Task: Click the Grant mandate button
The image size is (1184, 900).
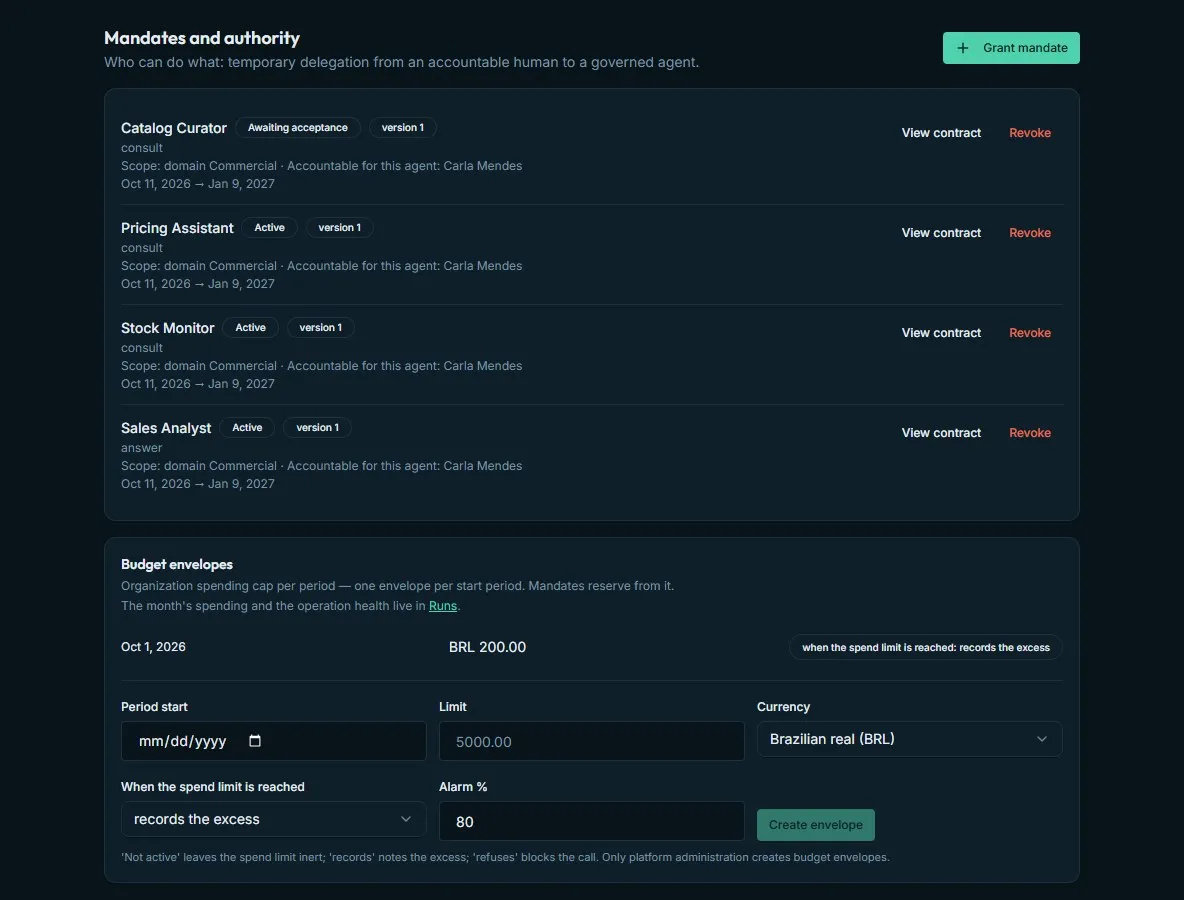Action: [x=1011, y=48]
